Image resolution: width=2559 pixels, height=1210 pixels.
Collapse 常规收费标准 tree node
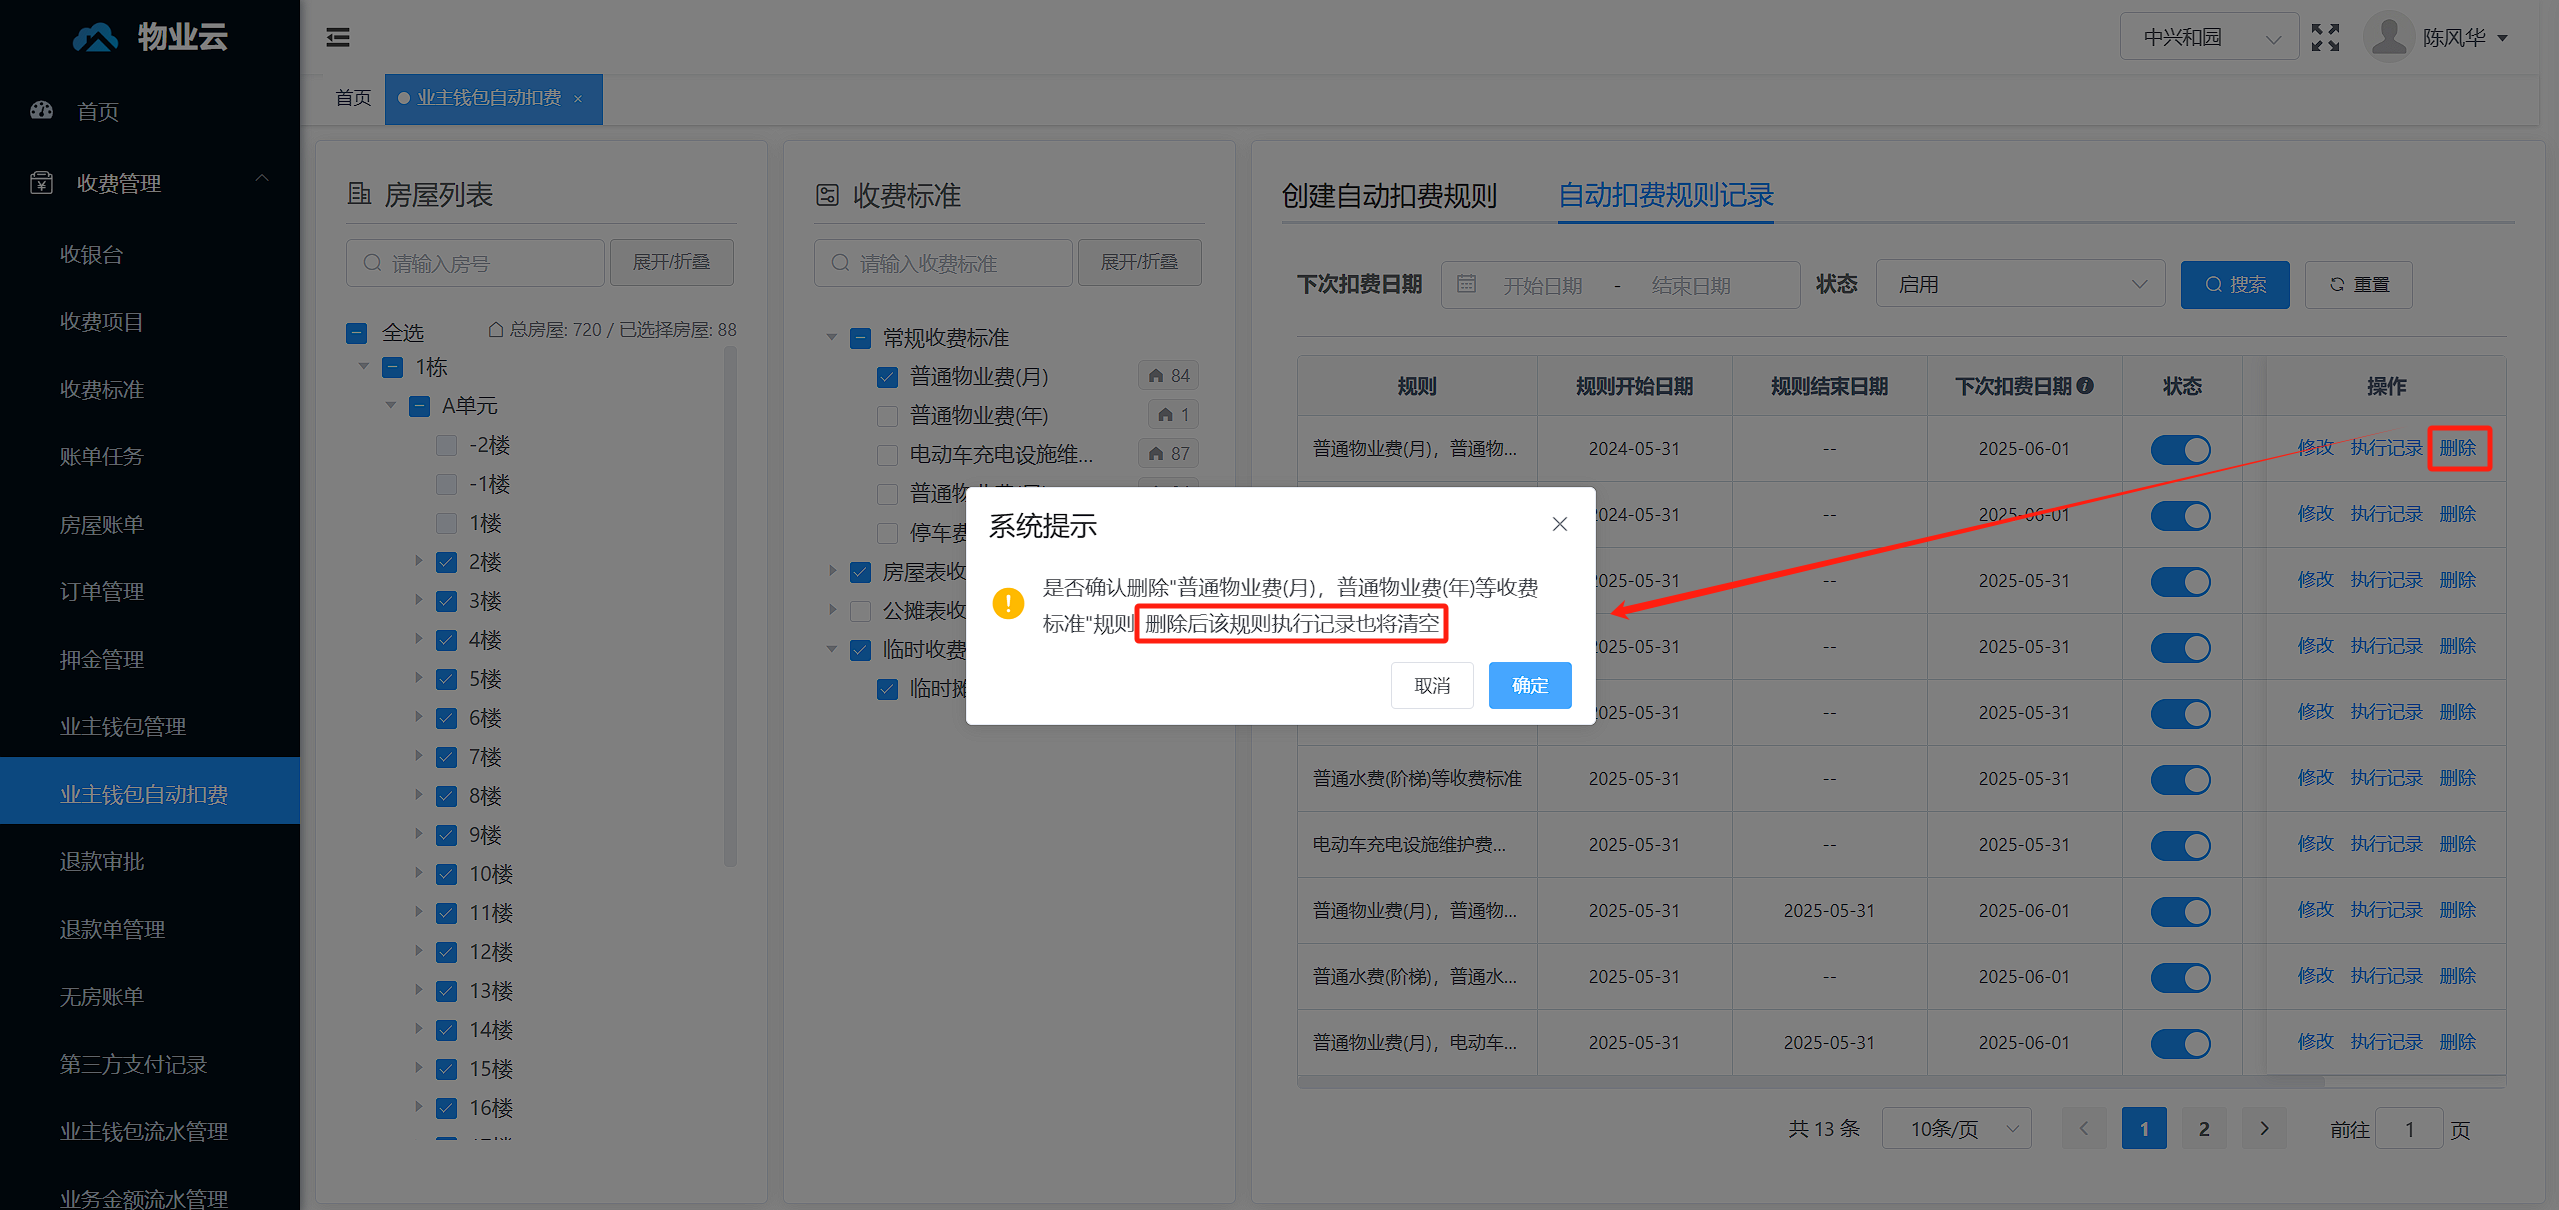[832, 338]
